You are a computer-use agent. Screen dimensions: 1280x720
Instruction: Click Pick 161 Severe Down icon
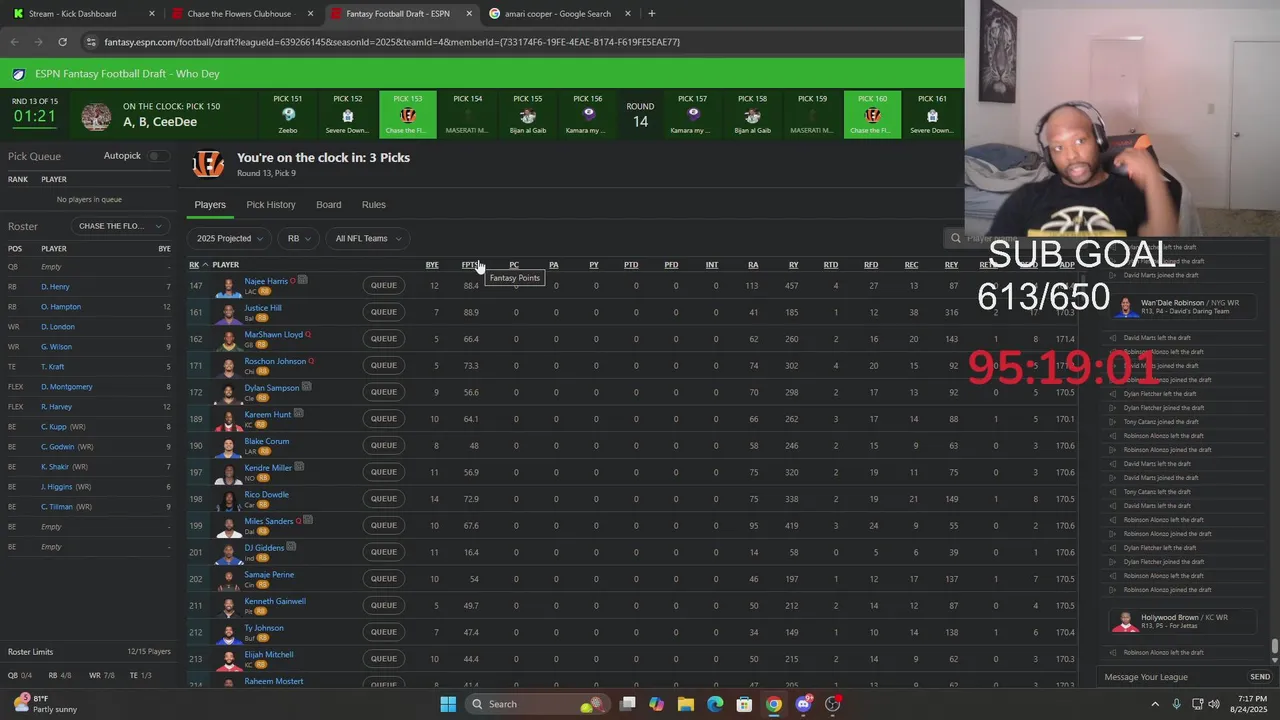pyautogui.click(x=932, y=116)
